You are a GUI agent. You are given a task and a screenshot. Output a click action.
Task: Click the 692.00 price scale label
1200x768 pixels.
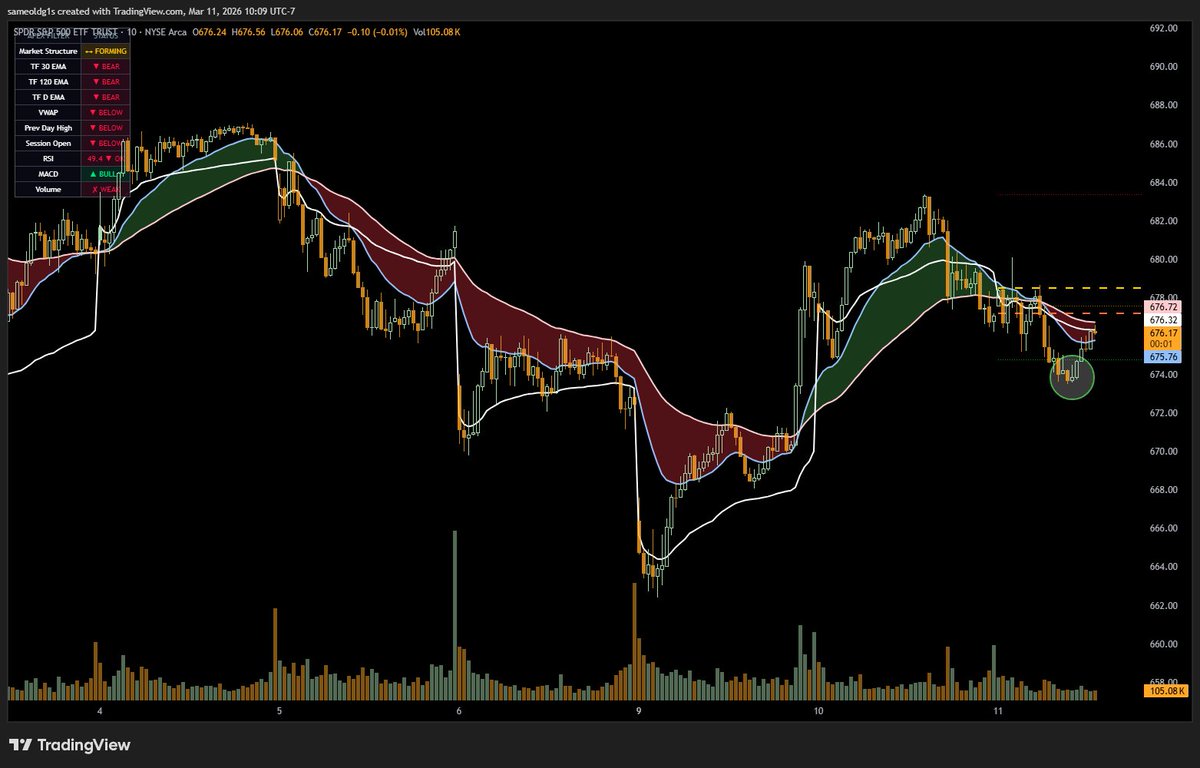1163,28
